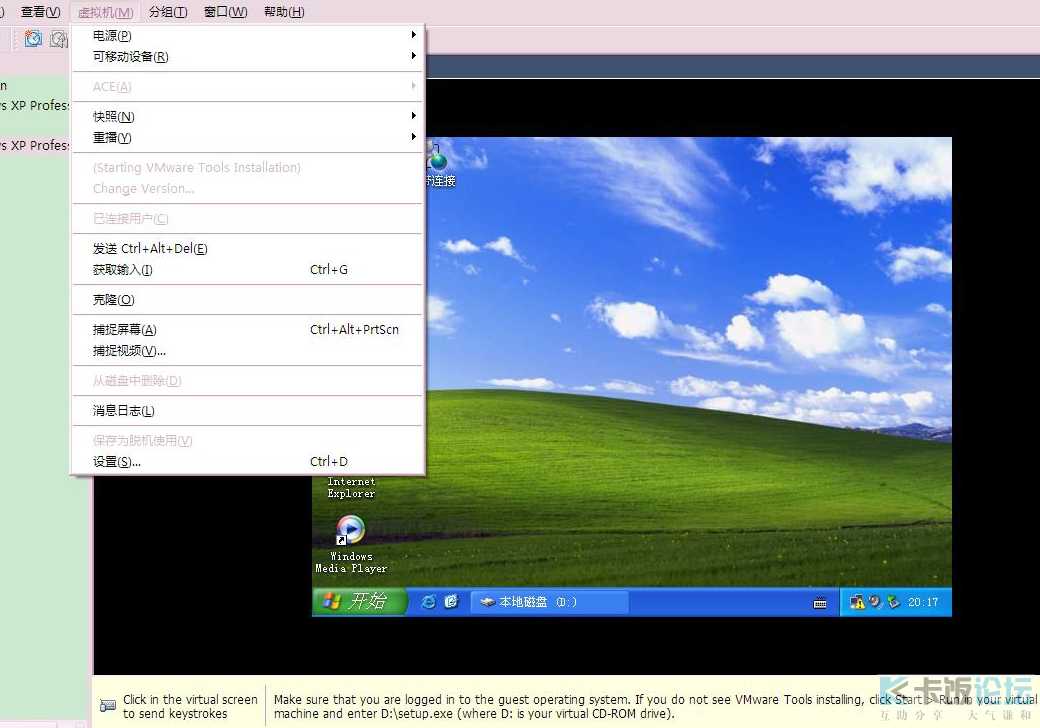Expand the 可移动设备(R) submenu
Viewport: 1040px width, 728px height.
coord(247,56)
